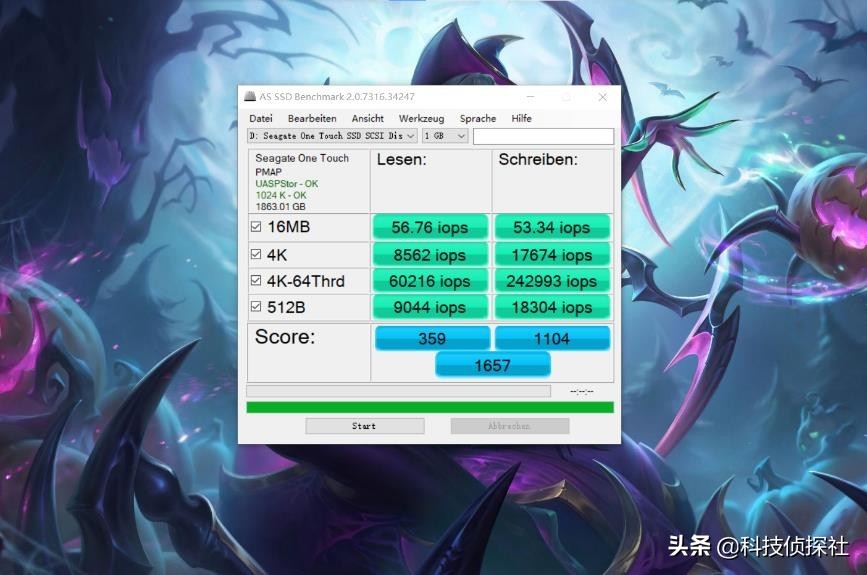Image resolution: width=867 pixels, height=575 pixels.
Task: Select the 4K read result 8562 iops
Action: (430, 255)
